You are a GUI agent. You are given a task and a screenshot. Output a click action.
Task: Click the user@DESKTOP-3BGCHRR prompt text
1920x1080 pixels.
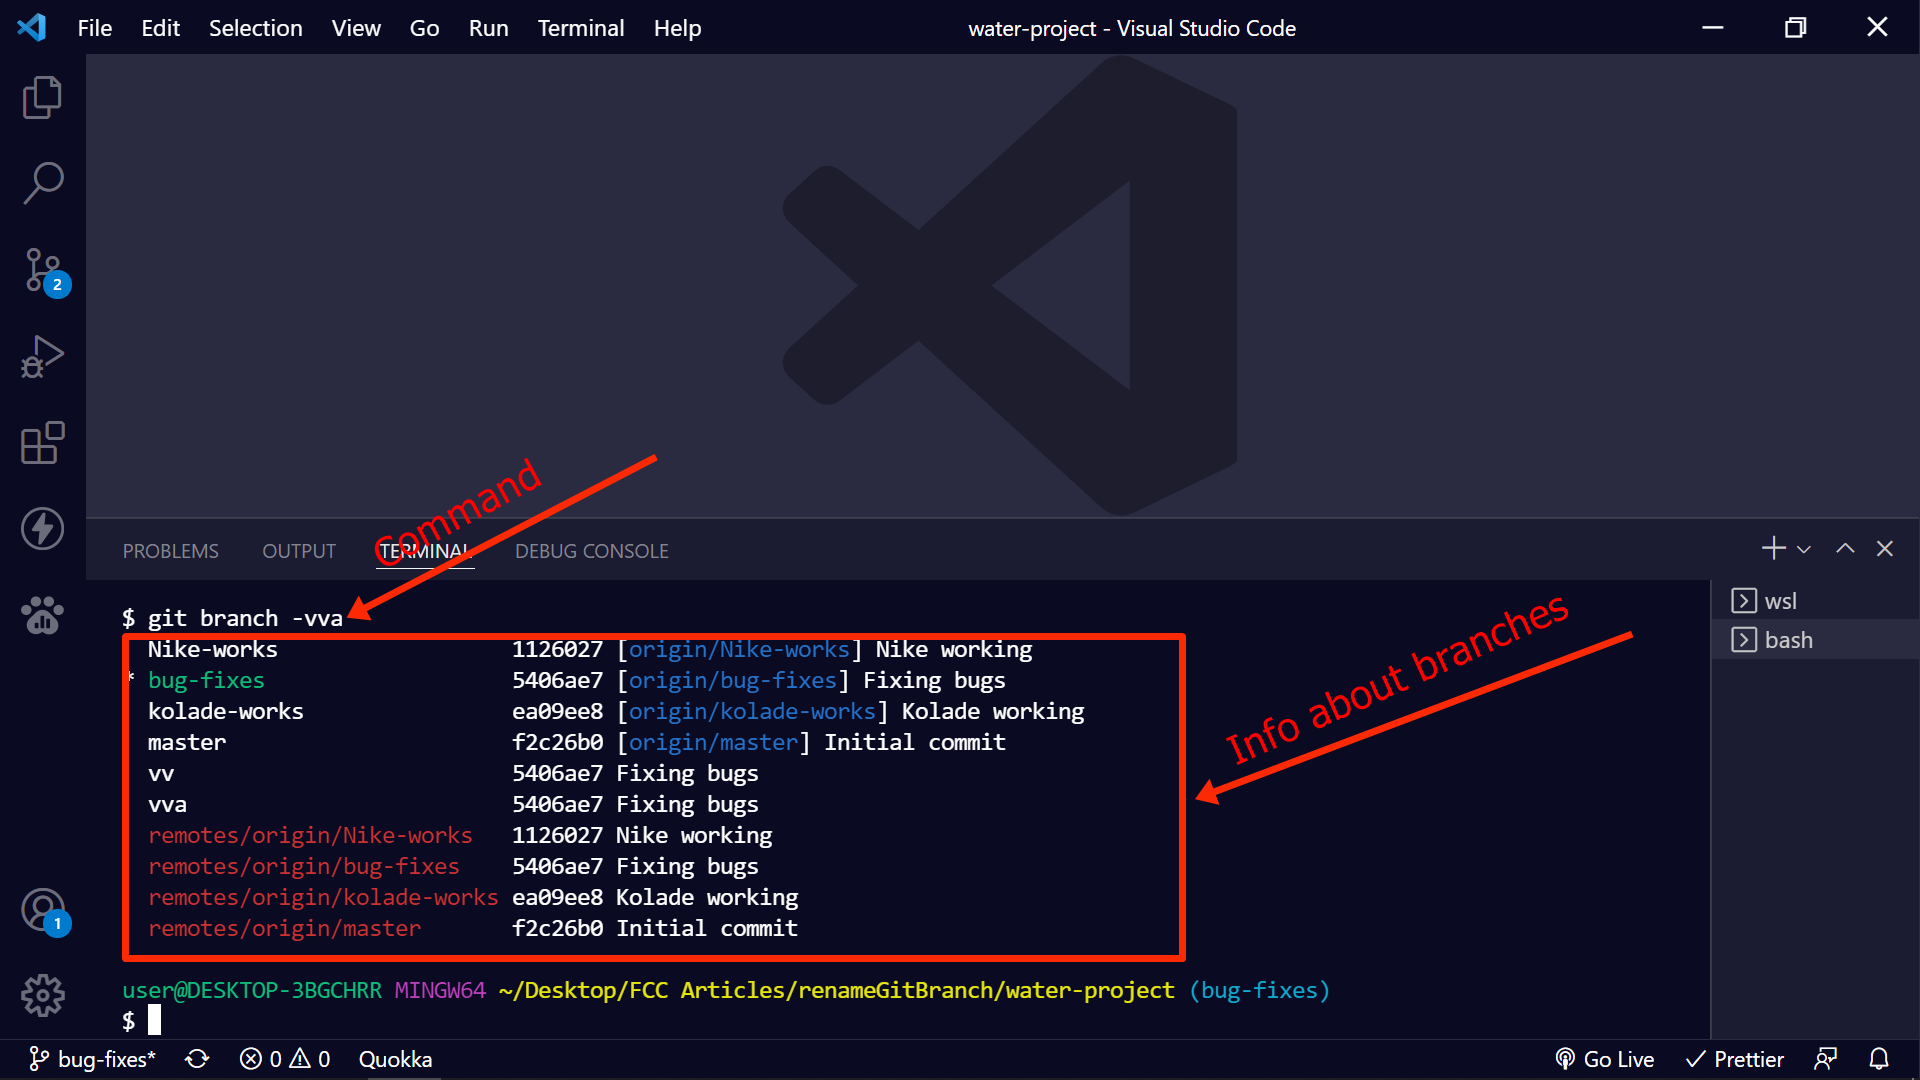252,991
